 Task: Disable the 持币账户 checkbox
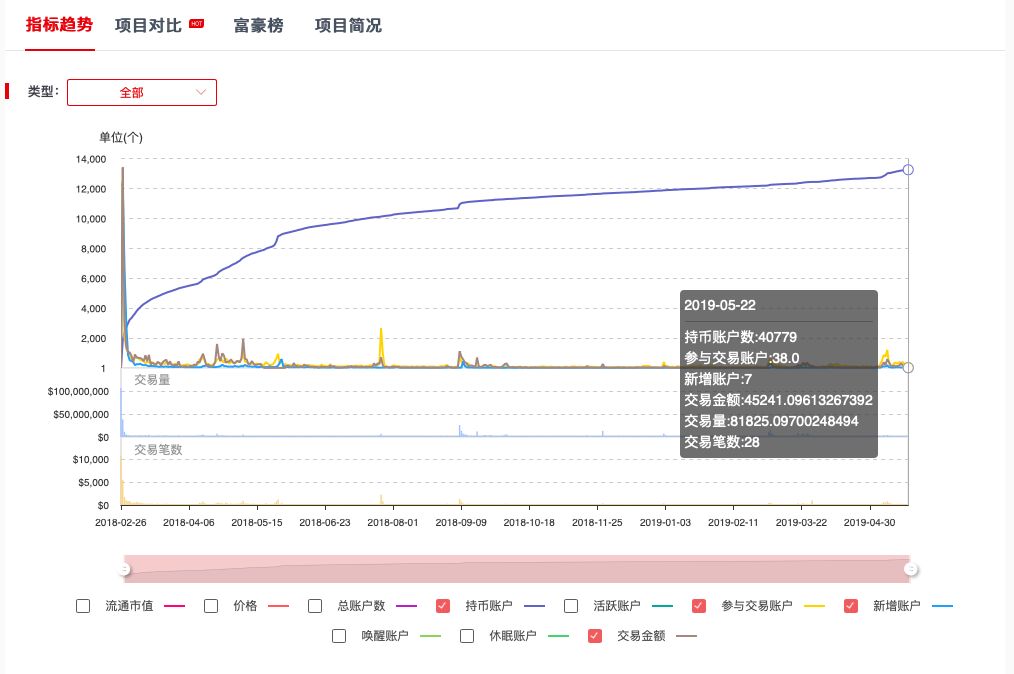coord(443,606)
